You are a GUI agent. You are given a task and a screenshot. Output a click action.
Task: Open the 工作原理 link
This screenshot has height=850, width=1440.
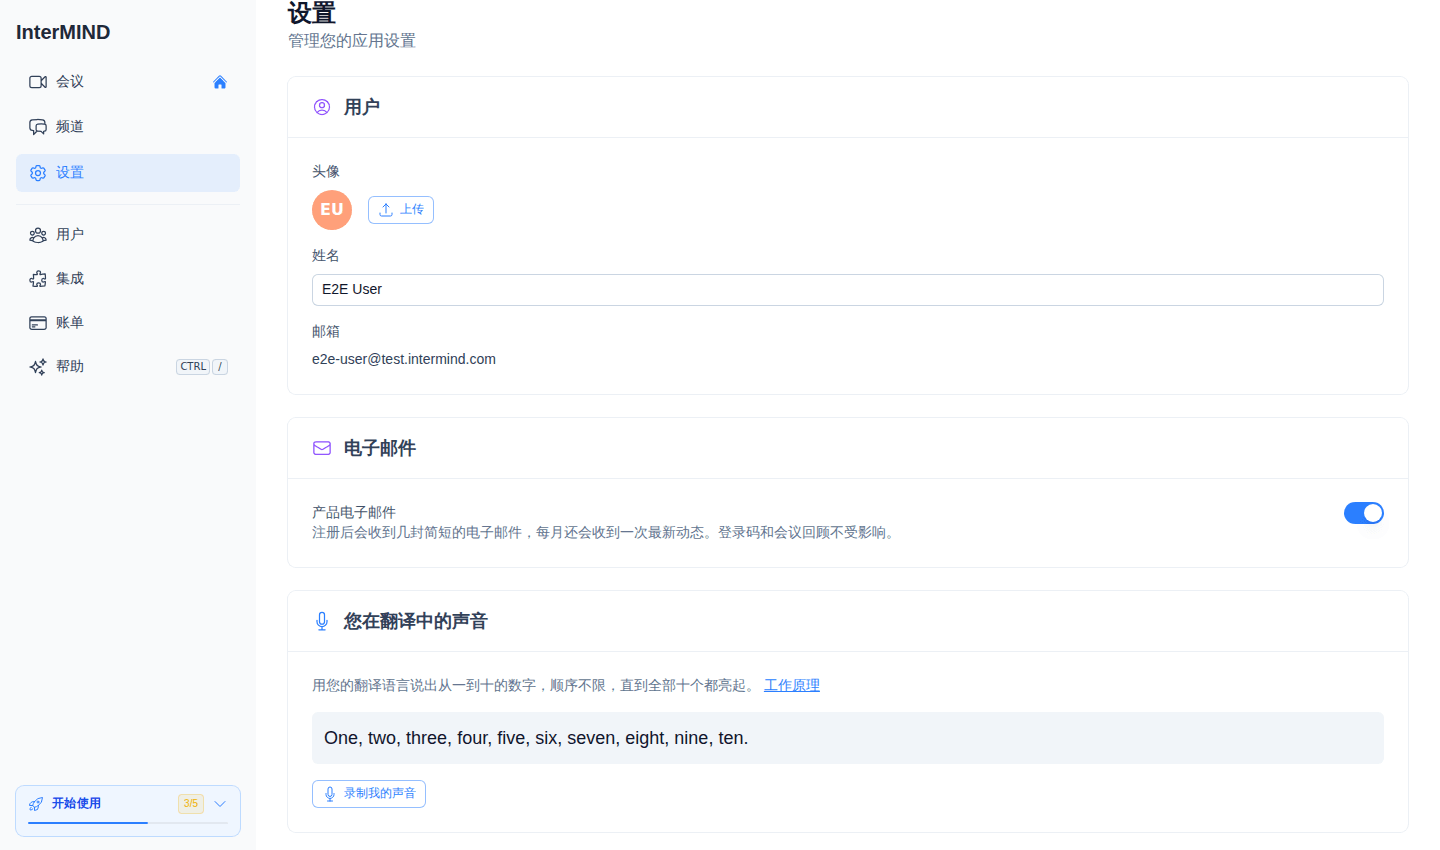tap(792, 685)
